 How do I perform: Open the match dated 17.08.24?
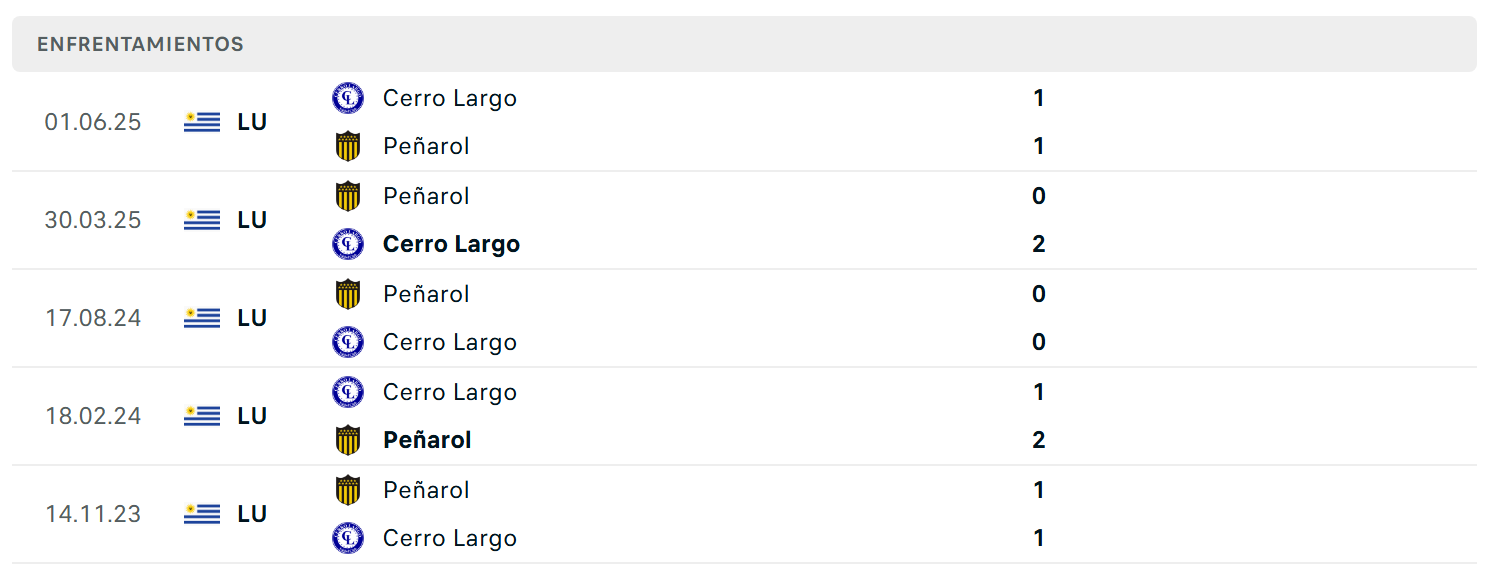[x=744, y=318]
